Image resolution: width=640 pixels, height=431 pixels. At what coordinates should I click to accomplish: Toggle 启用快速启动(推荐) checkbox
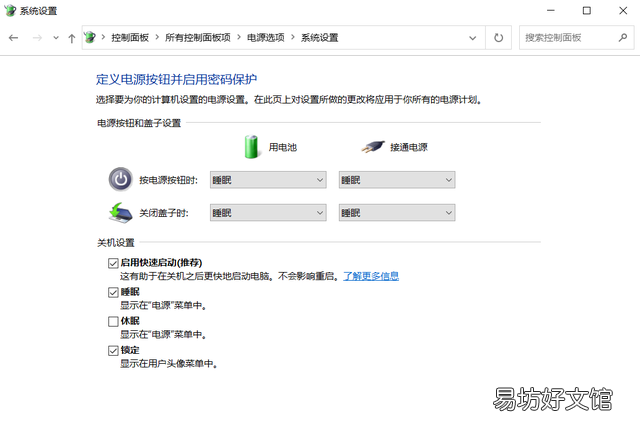coord(113,263)
